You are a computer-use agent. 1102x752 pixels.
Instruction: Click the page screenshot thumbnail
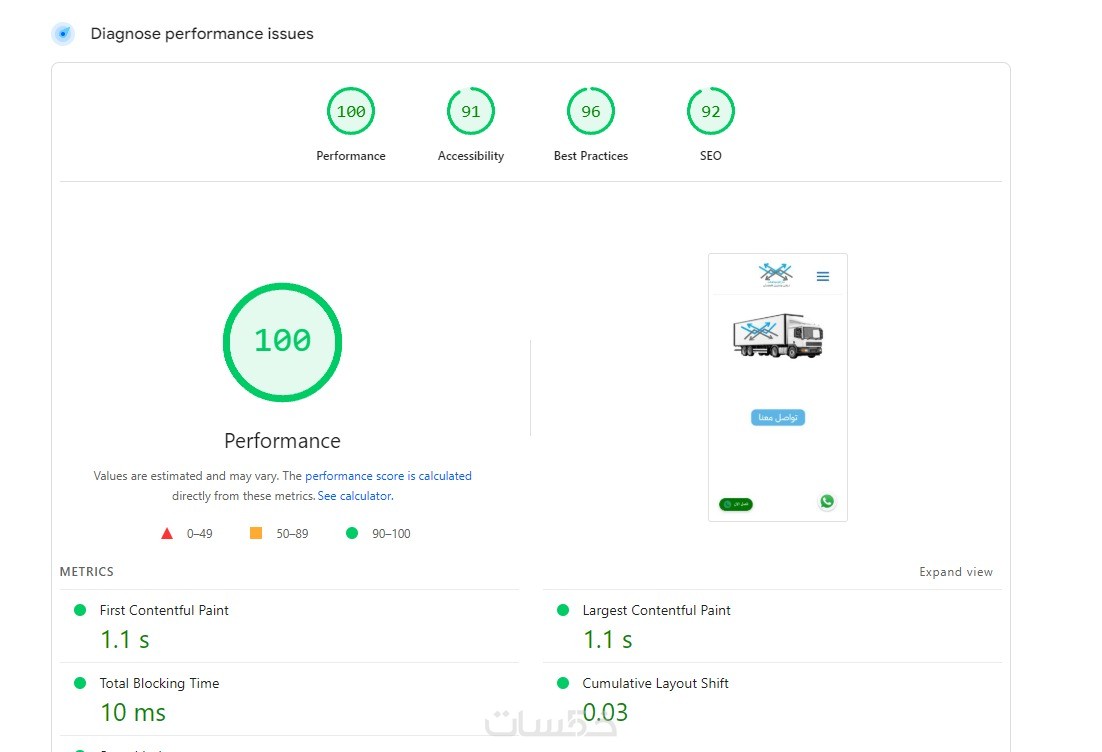click(x=778, y=387)
